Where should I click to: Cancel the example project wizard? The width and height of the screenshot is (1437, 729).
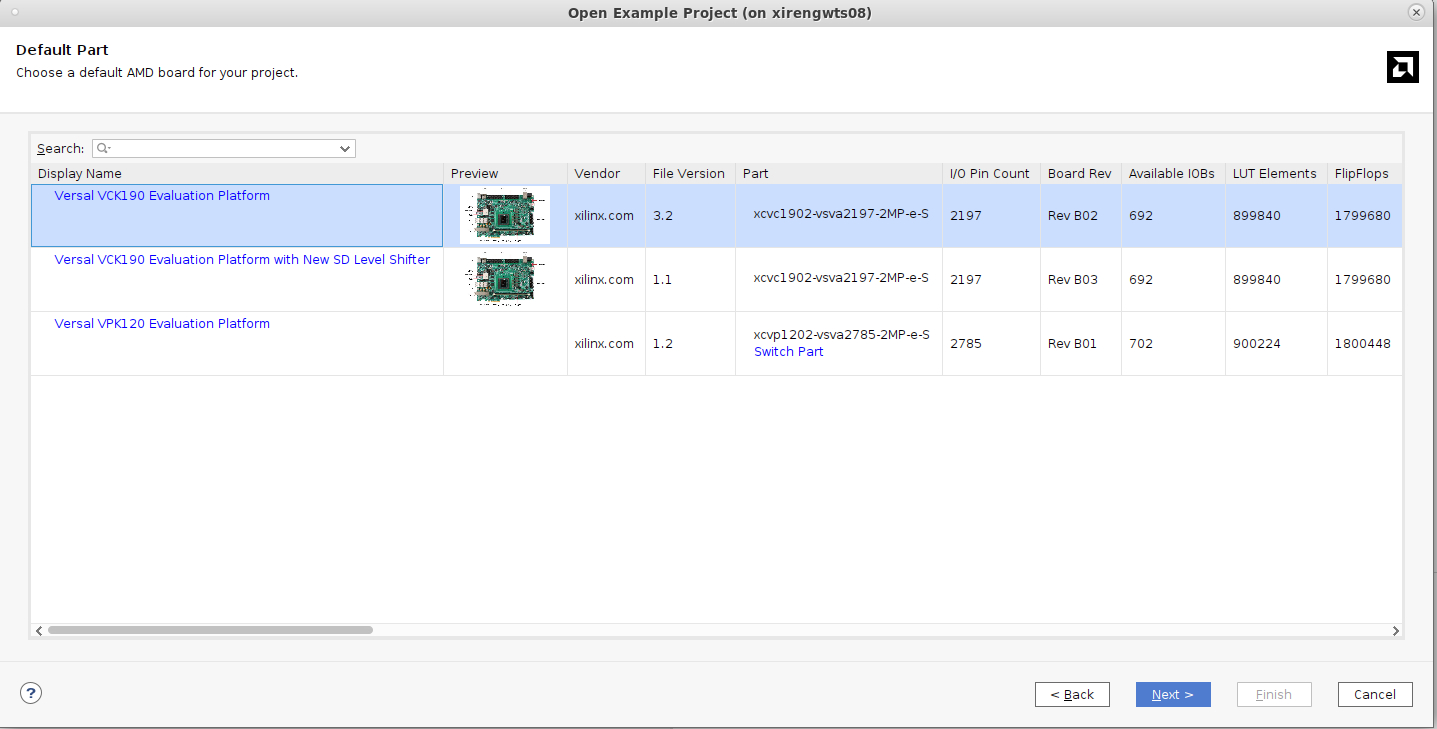coord(1374,694)
